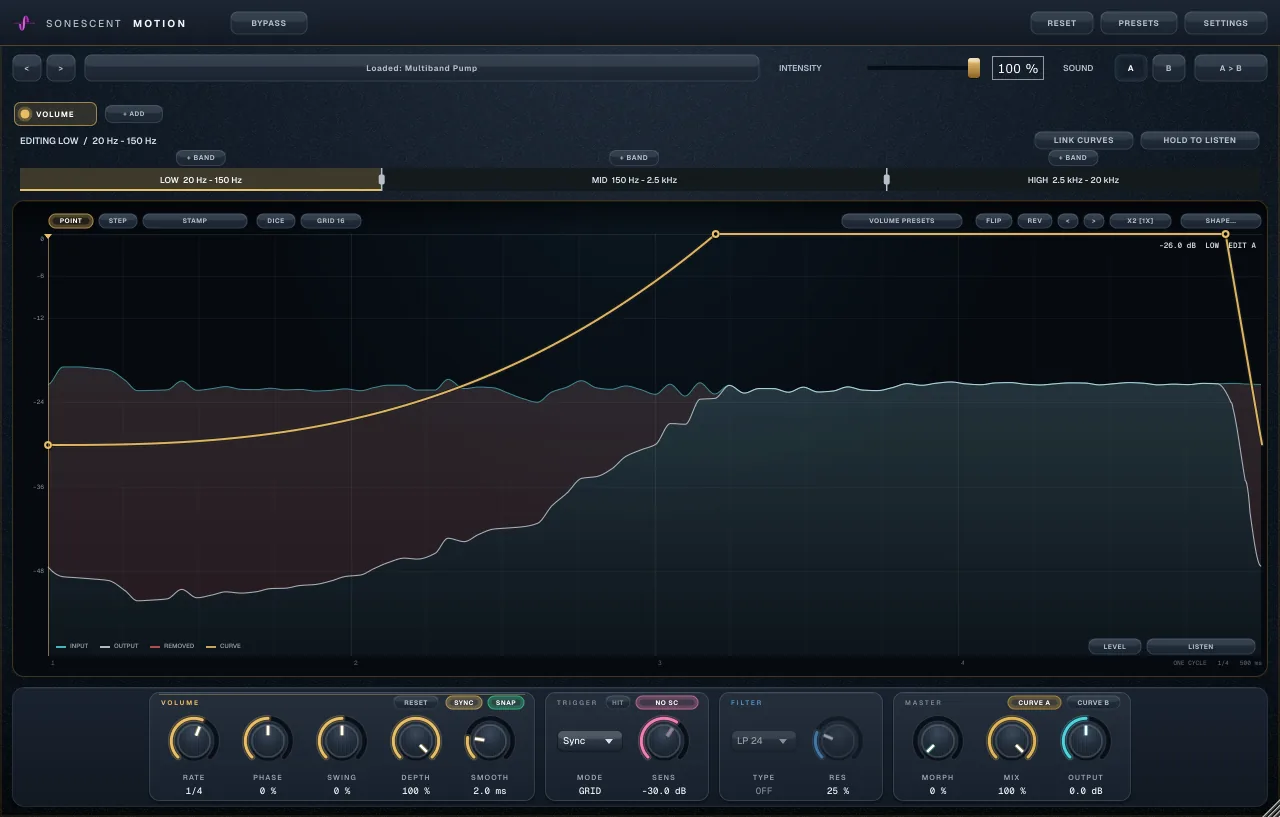This screenshot has height=817, width=1280.
Task: Click the cyan OUTPUT knob
Action: [x=1085, y=741]
